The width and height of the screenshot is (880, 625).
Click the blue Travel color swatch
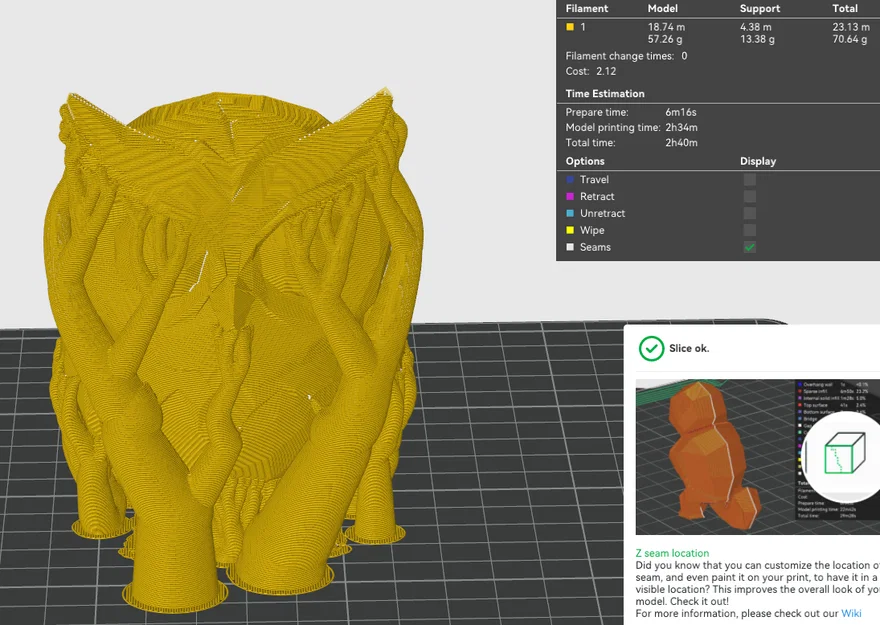pos(570,180)
